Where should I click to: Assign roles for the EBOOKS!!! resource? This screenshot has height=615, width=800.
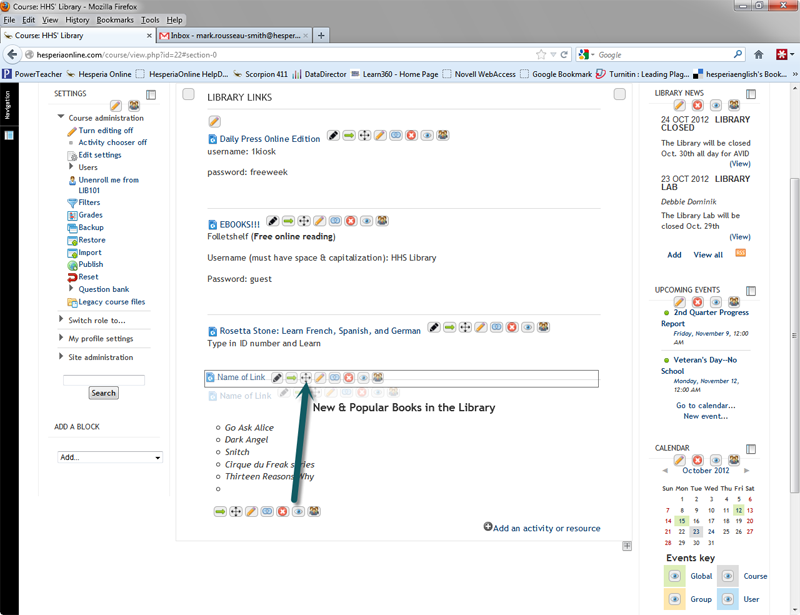pyautogui.click(x=382, y=221)
